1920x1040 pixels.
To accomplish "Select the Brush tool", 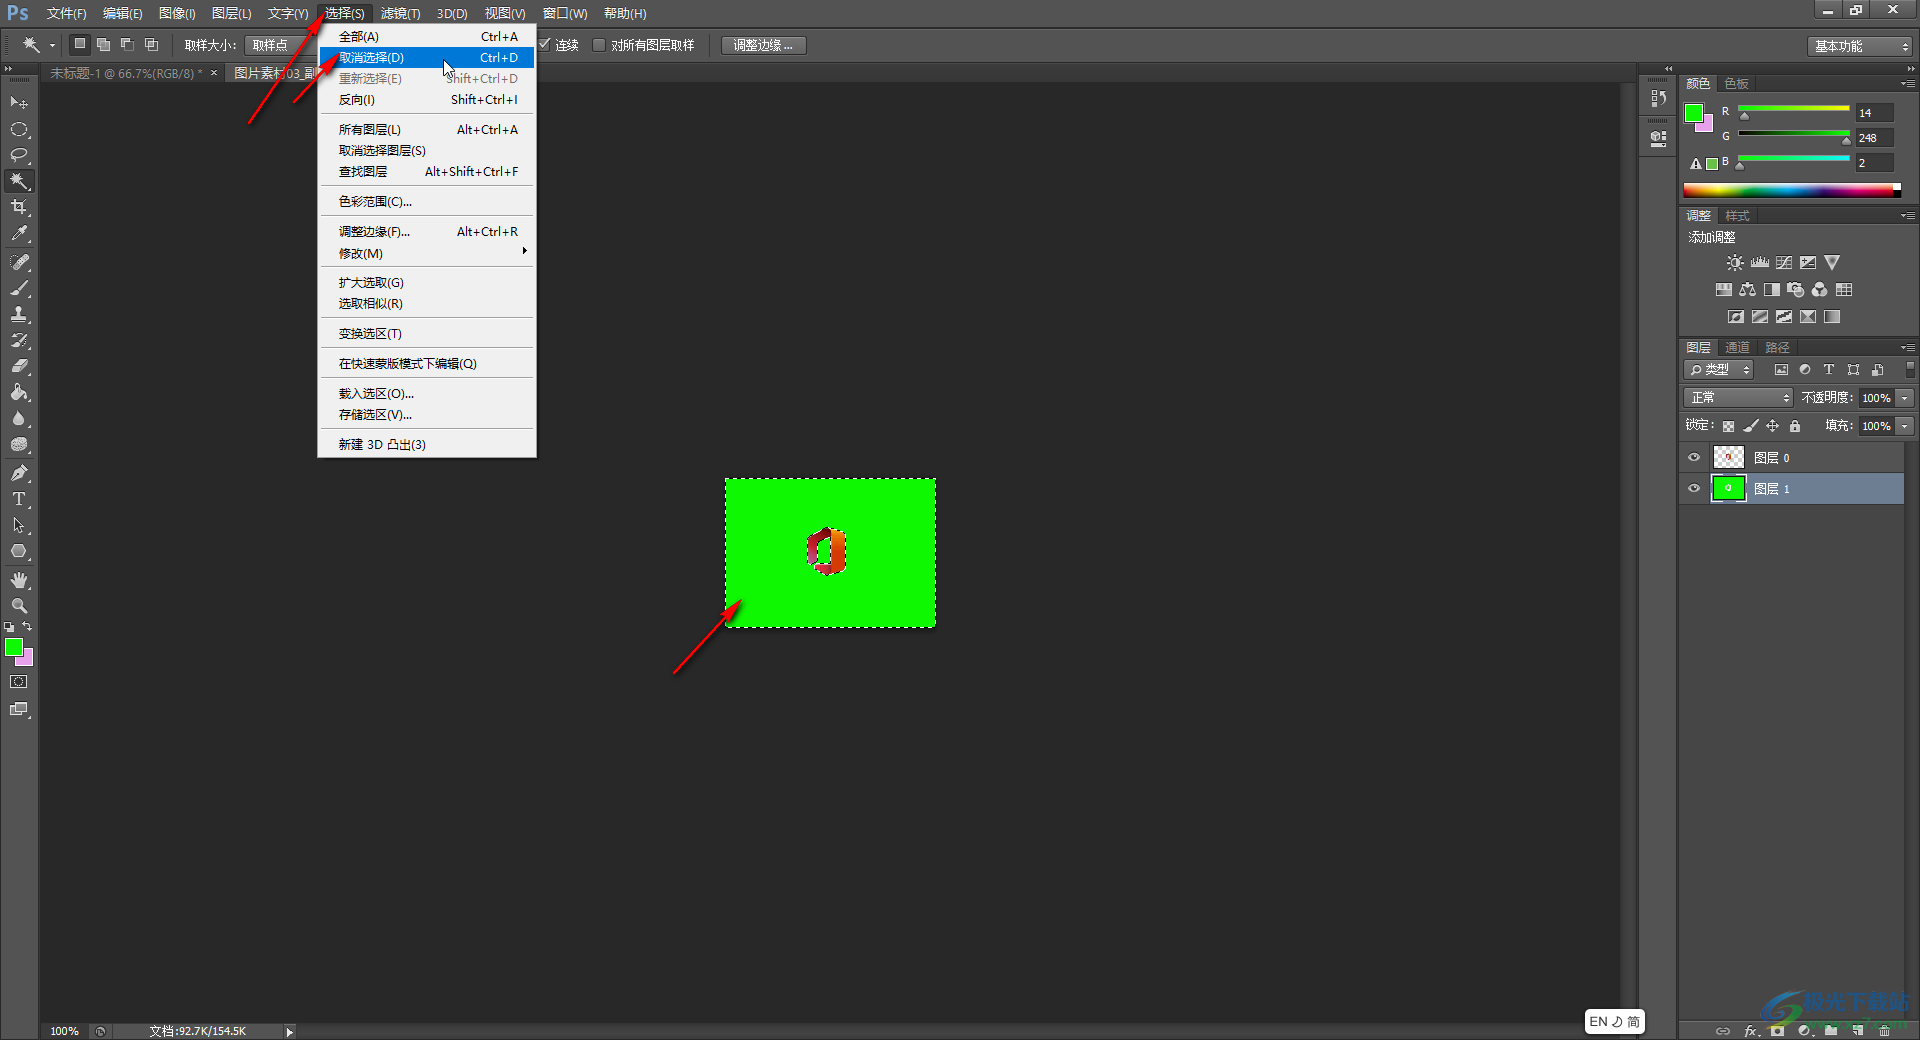I will (x=19, y=288).
